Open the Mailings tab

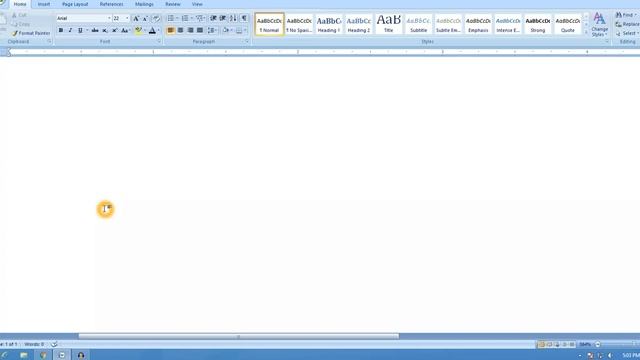[x=144, y=4]
